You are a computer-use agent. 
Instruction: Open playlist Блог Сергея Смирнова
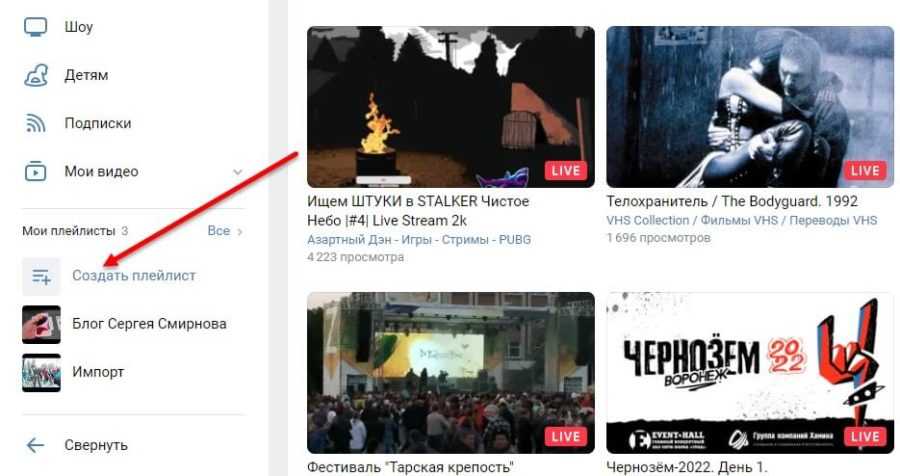149,324
